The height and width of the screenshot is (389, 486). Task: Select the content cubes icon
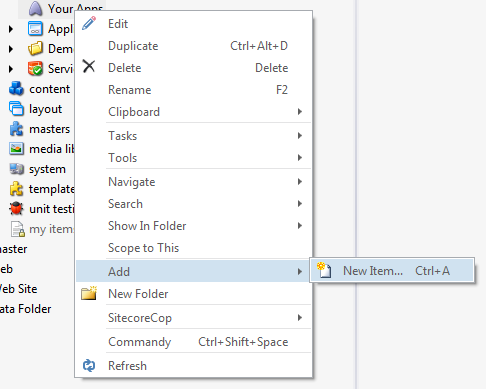click(16, 89)
